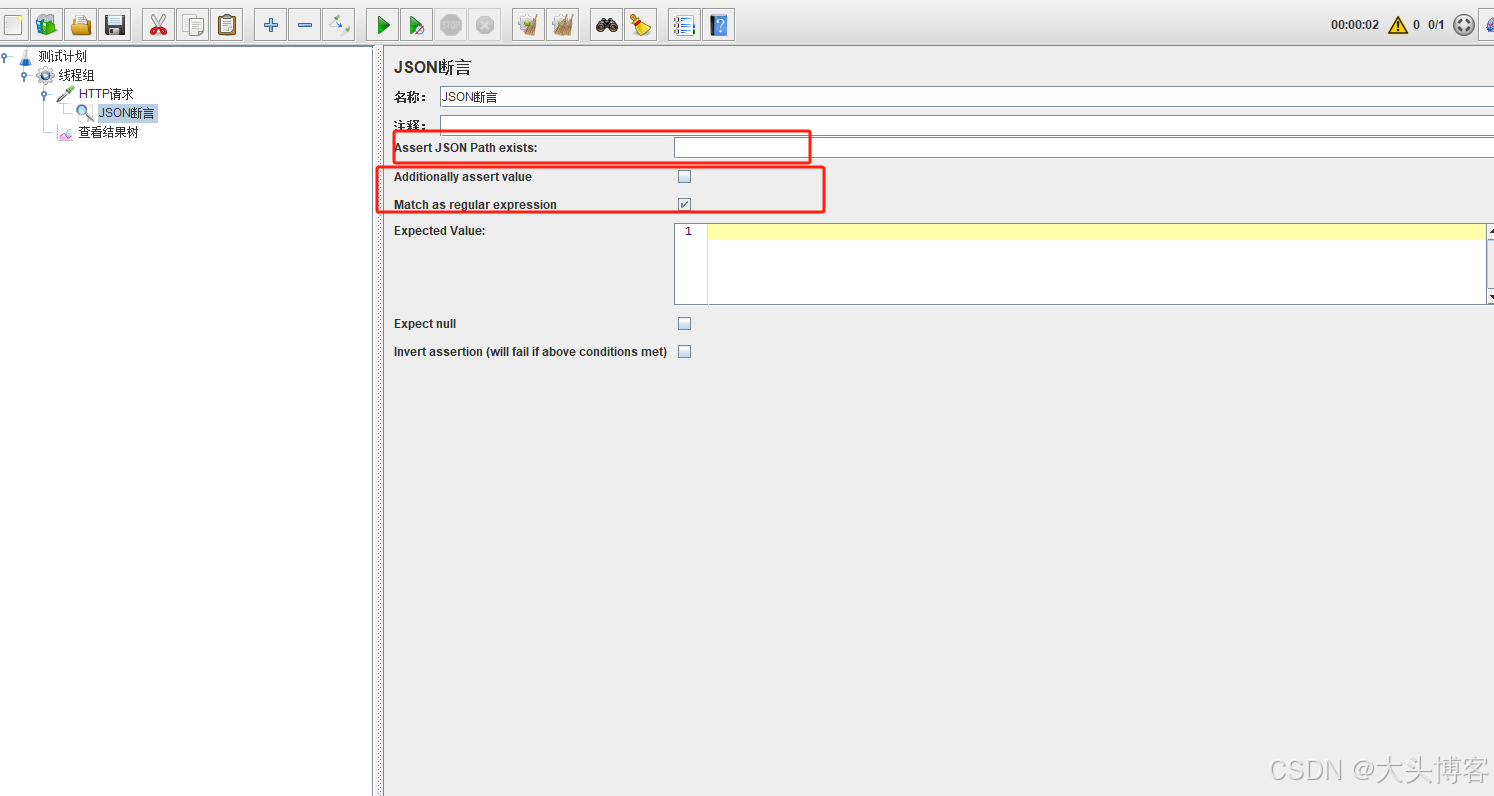Select JSON断言 node in the tree
Image resolution: width=1494 pixels, height=796 pixels.
pyautogui.click(x=127, y=113)
